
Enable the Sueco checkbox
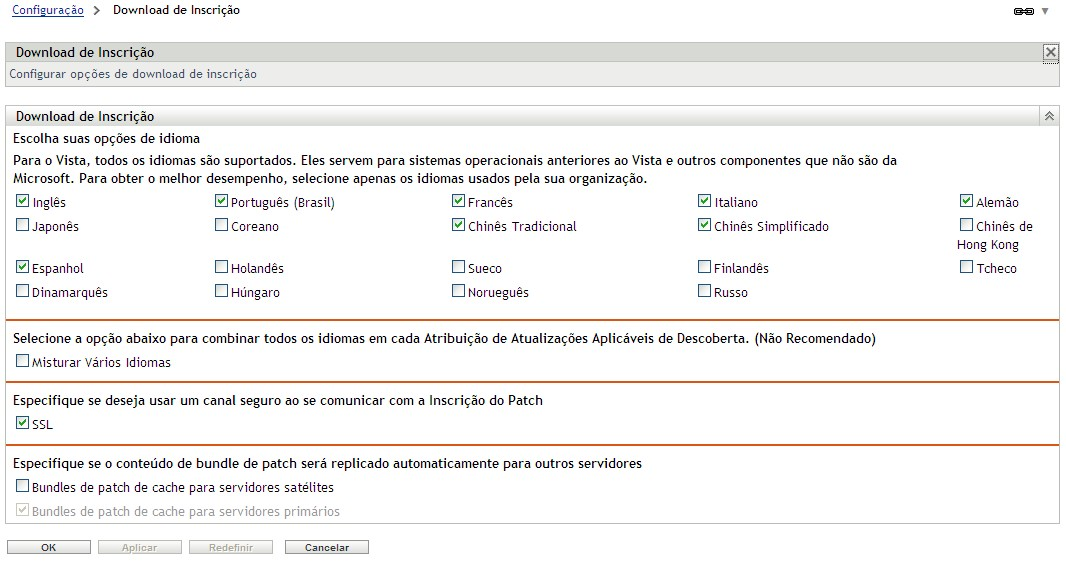(x=458, y=267)
